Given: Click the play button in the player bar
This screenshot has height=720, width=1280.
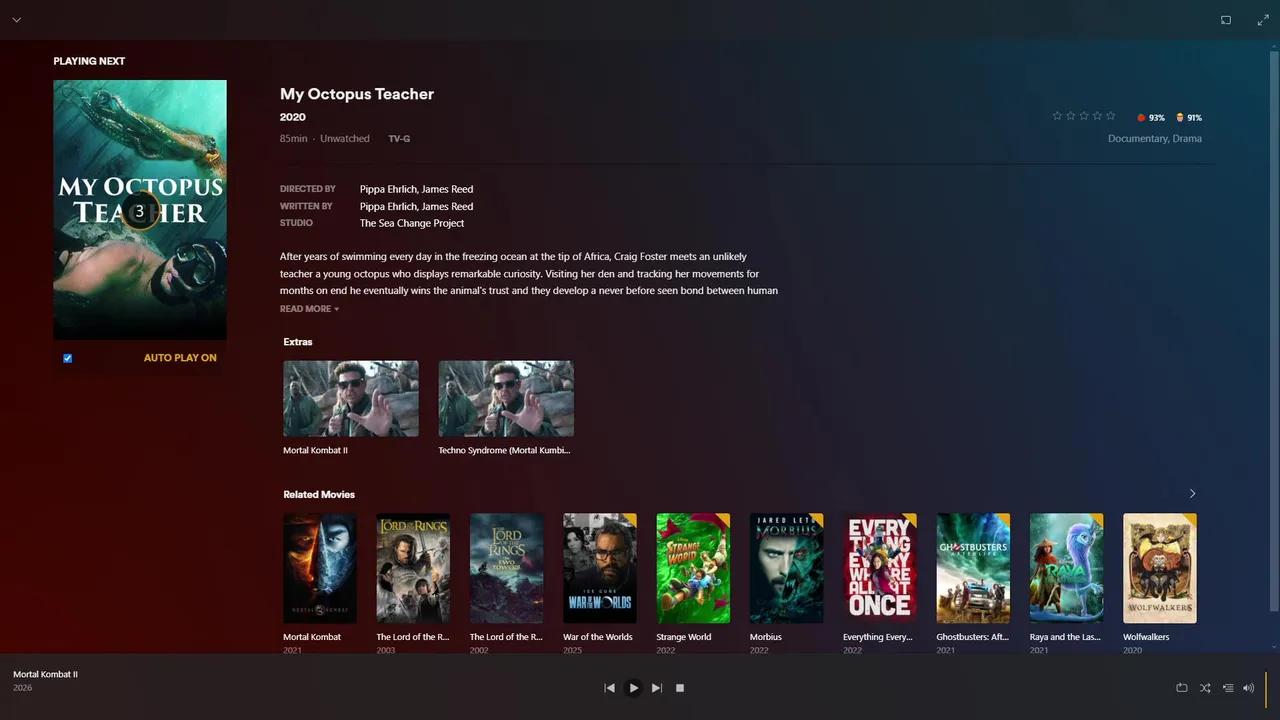Looking at the screenshot, I should click(x=633, y=688).
